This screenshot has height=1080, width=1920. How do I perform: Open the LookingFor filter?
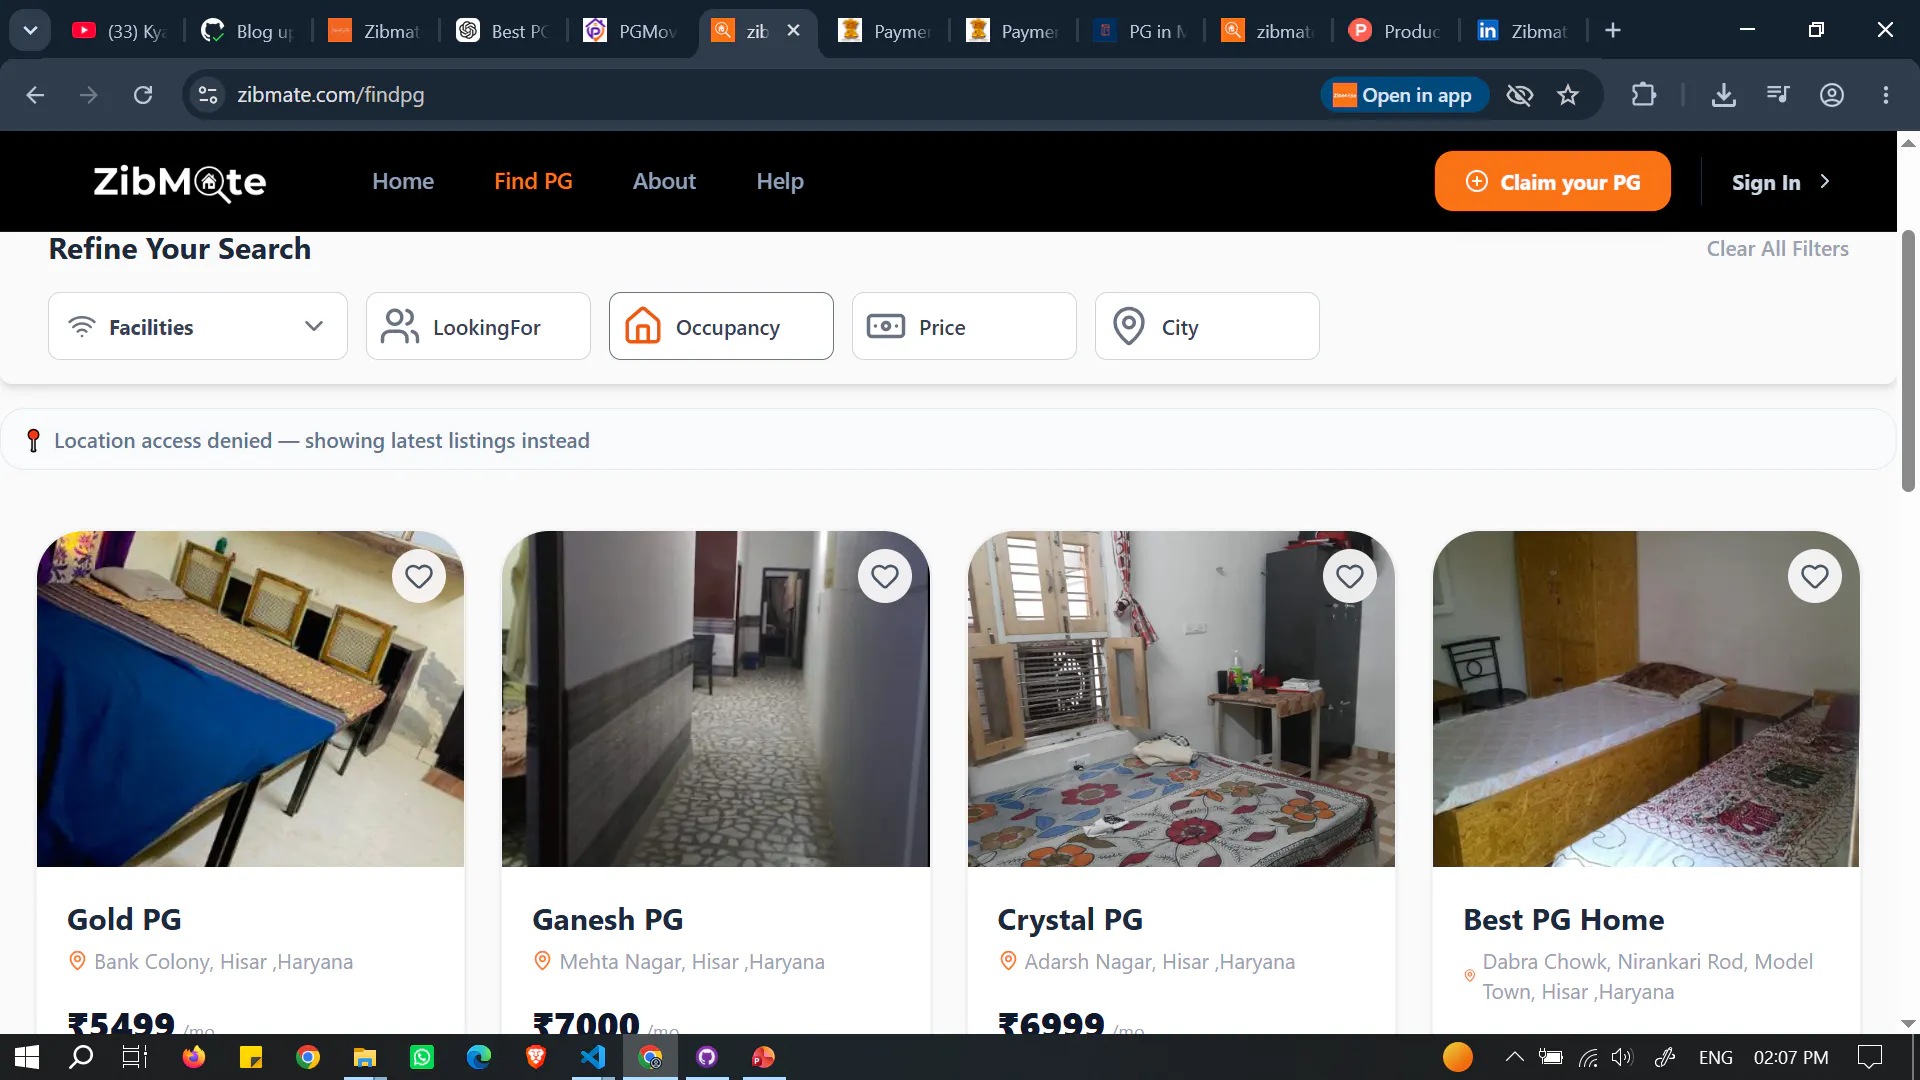pos(478,326)
